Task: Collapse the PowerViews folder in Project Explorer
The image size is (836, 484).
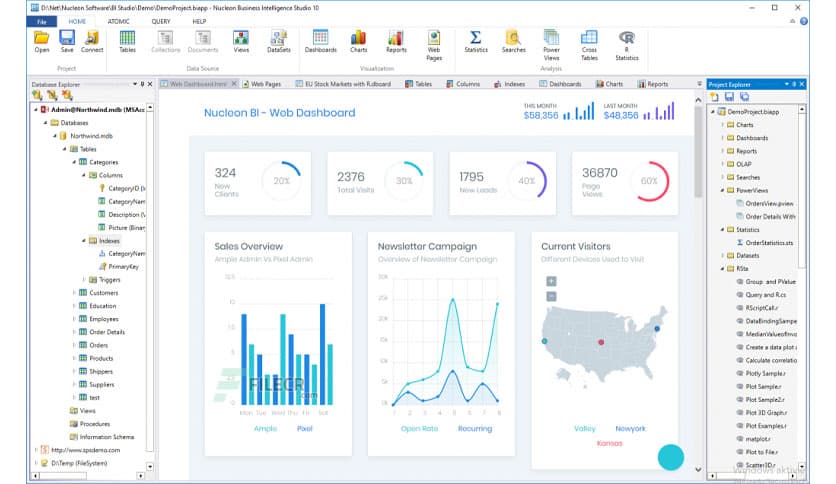Action: coord(722,190)
